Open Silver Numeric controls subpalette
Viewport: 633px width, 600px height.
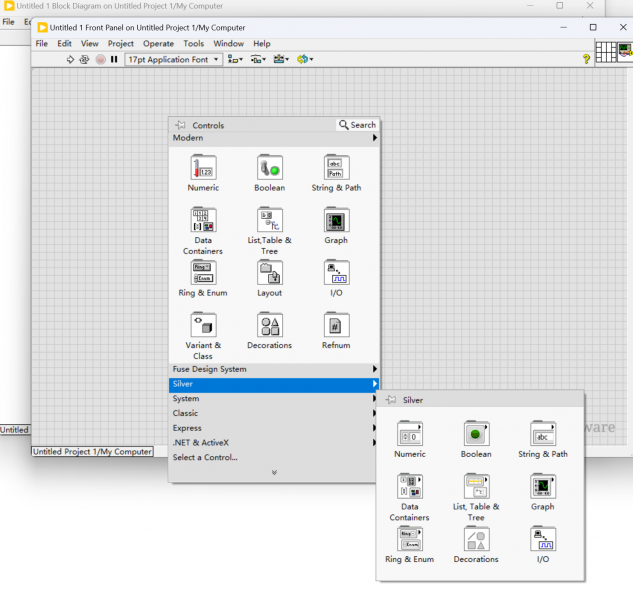(410, 439)
